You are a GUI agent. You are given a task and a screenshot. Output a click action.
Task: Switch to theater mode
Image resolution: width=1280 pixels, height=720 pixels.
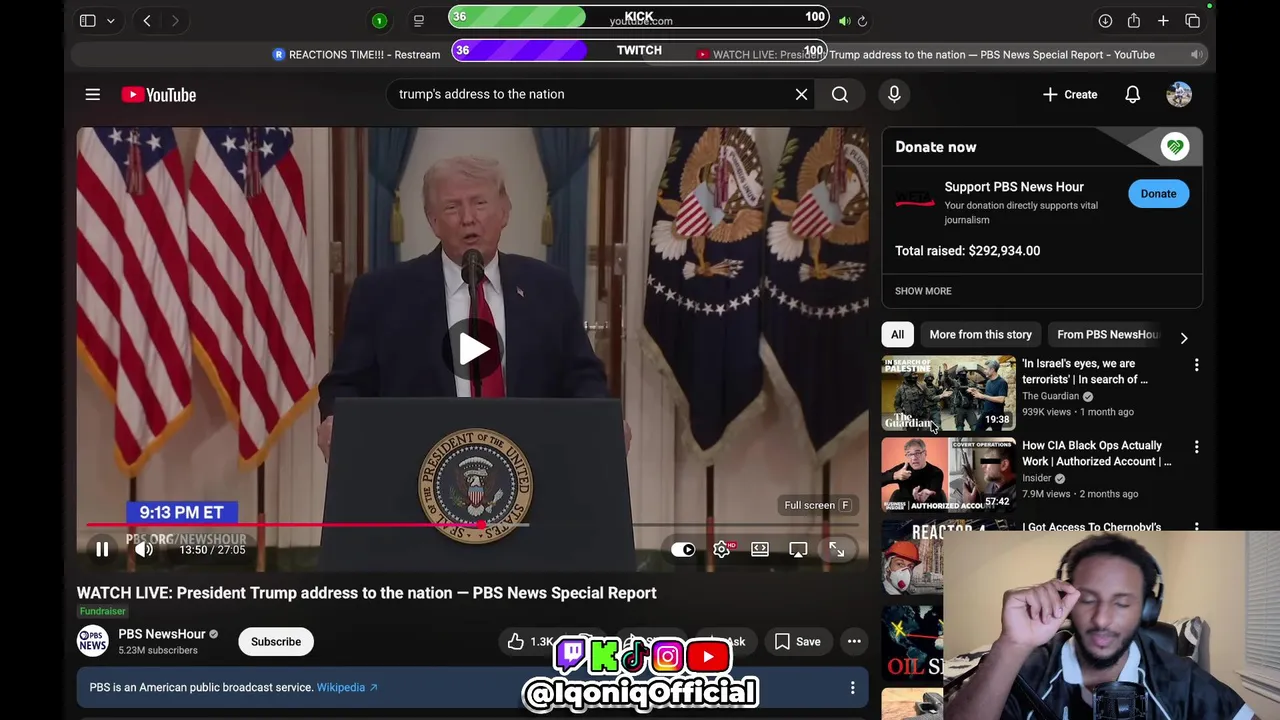point(760,549)
